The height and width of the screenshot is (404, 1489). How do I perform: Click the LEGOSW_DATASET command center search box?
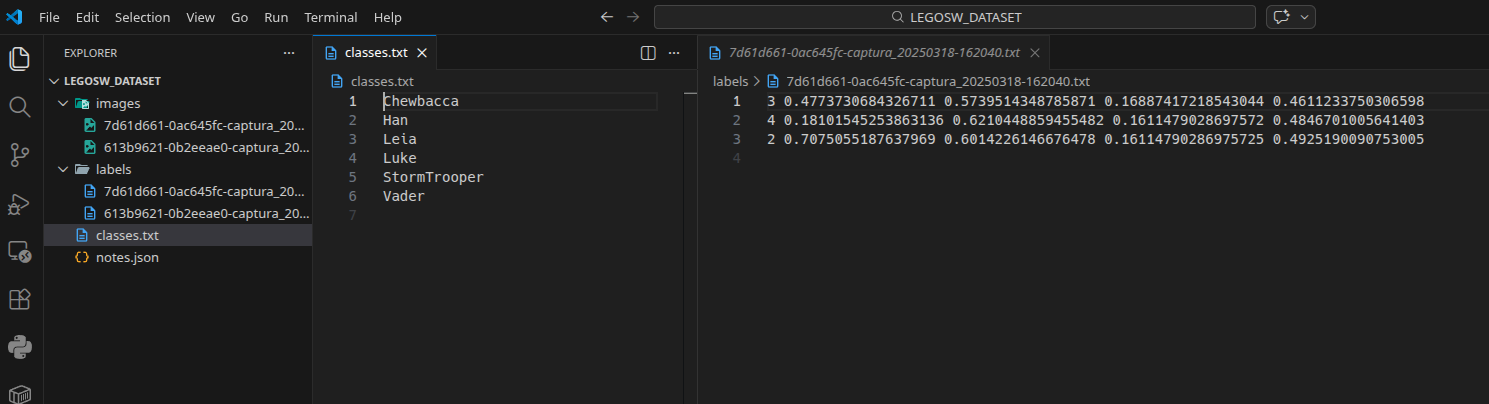coord(955,17)
